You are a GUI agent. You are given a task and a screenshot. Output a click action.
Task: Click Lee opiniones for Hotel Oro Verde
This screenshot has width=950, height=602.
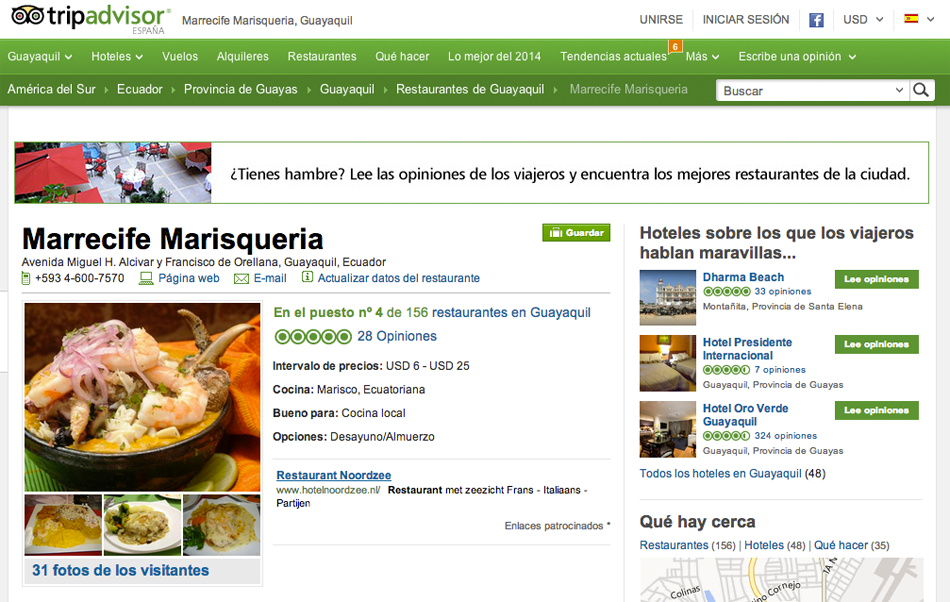[877, 410]
